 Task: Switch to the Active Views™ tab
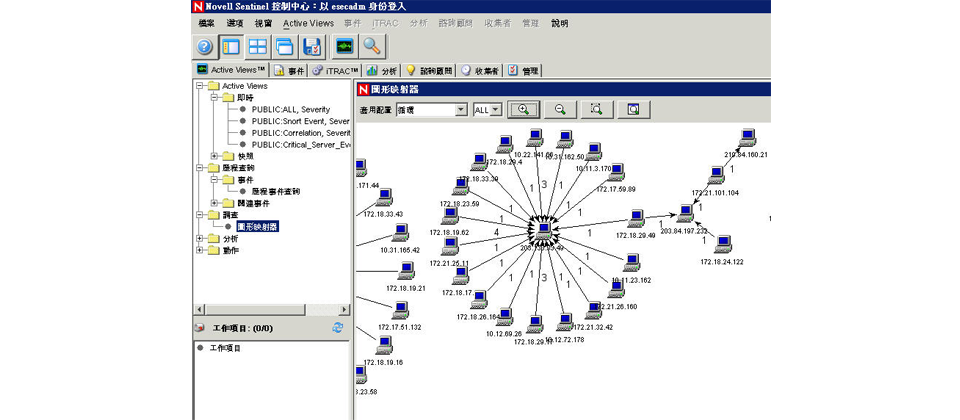click(231, 70)
